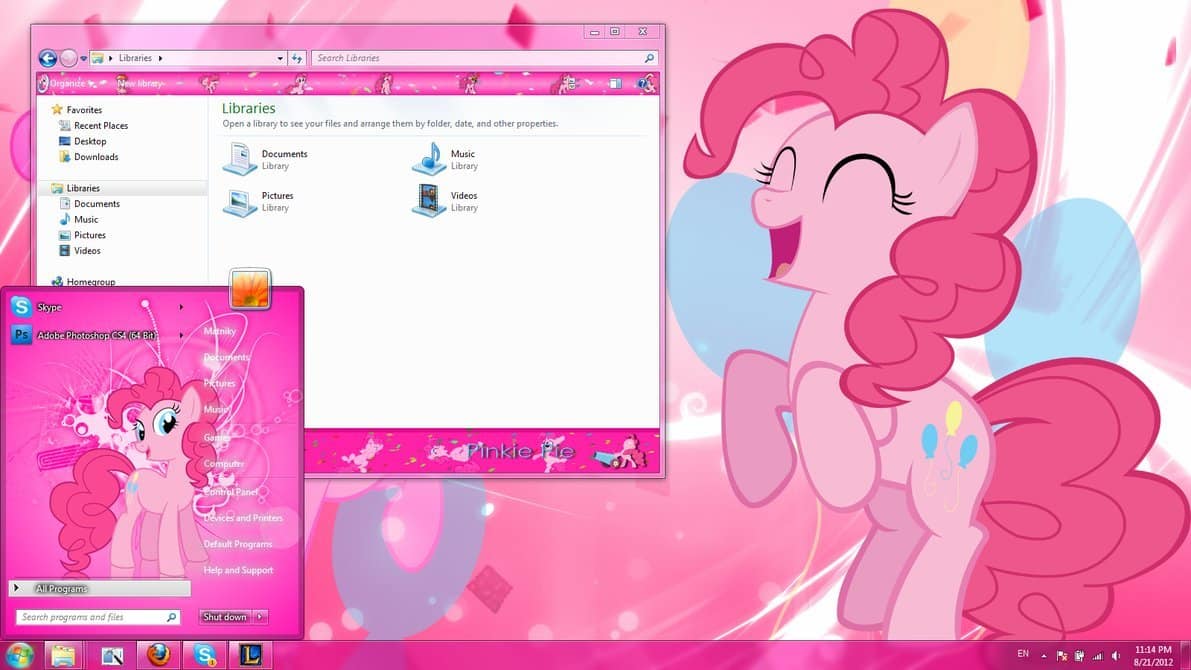Open the volume icon in system tray
1191x670 pixels.
click(1117, 655)
